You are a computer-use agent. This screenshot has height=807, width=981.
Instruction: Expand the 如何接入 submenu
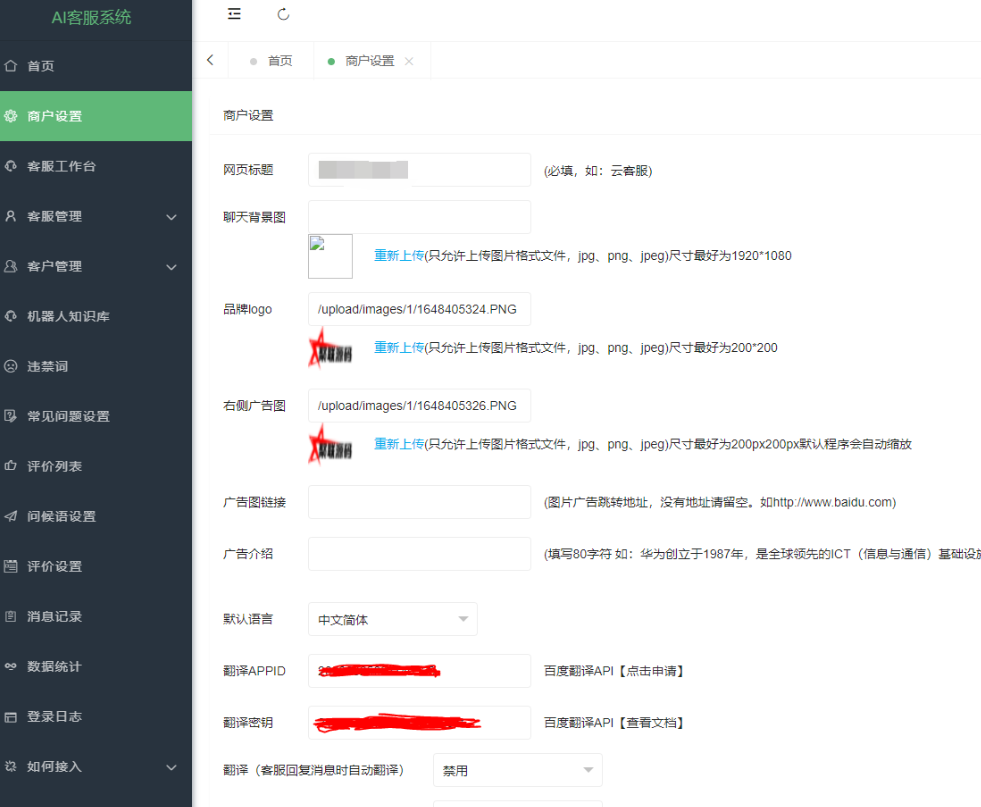tap(96, 767)
